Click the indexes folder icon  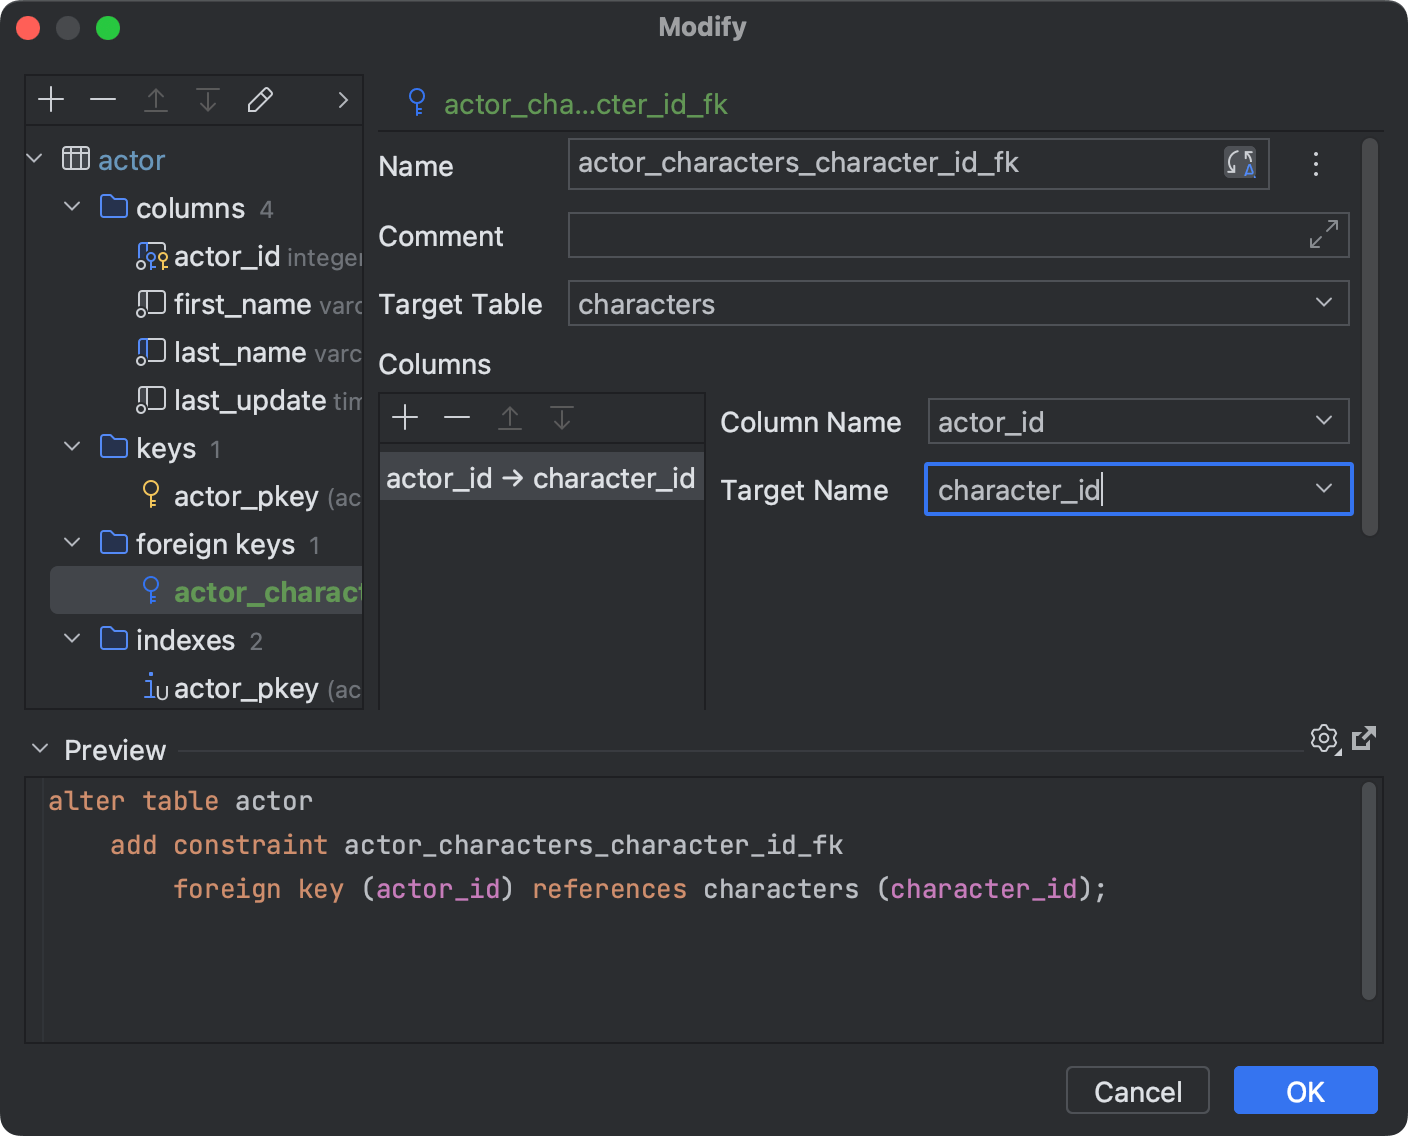coord(114,639)
